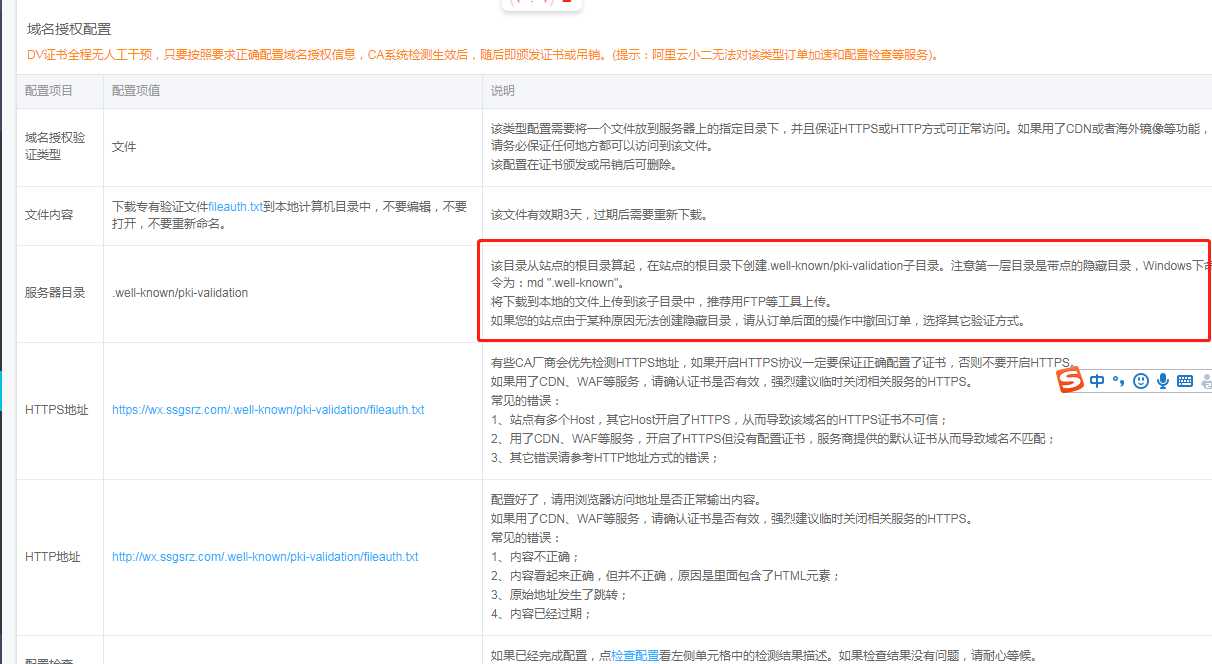Viewport: 1212px width, 664px height.
Task: Click the text 该文件有效期3天，过期后需要重新下载
Action: coord(599,215)
